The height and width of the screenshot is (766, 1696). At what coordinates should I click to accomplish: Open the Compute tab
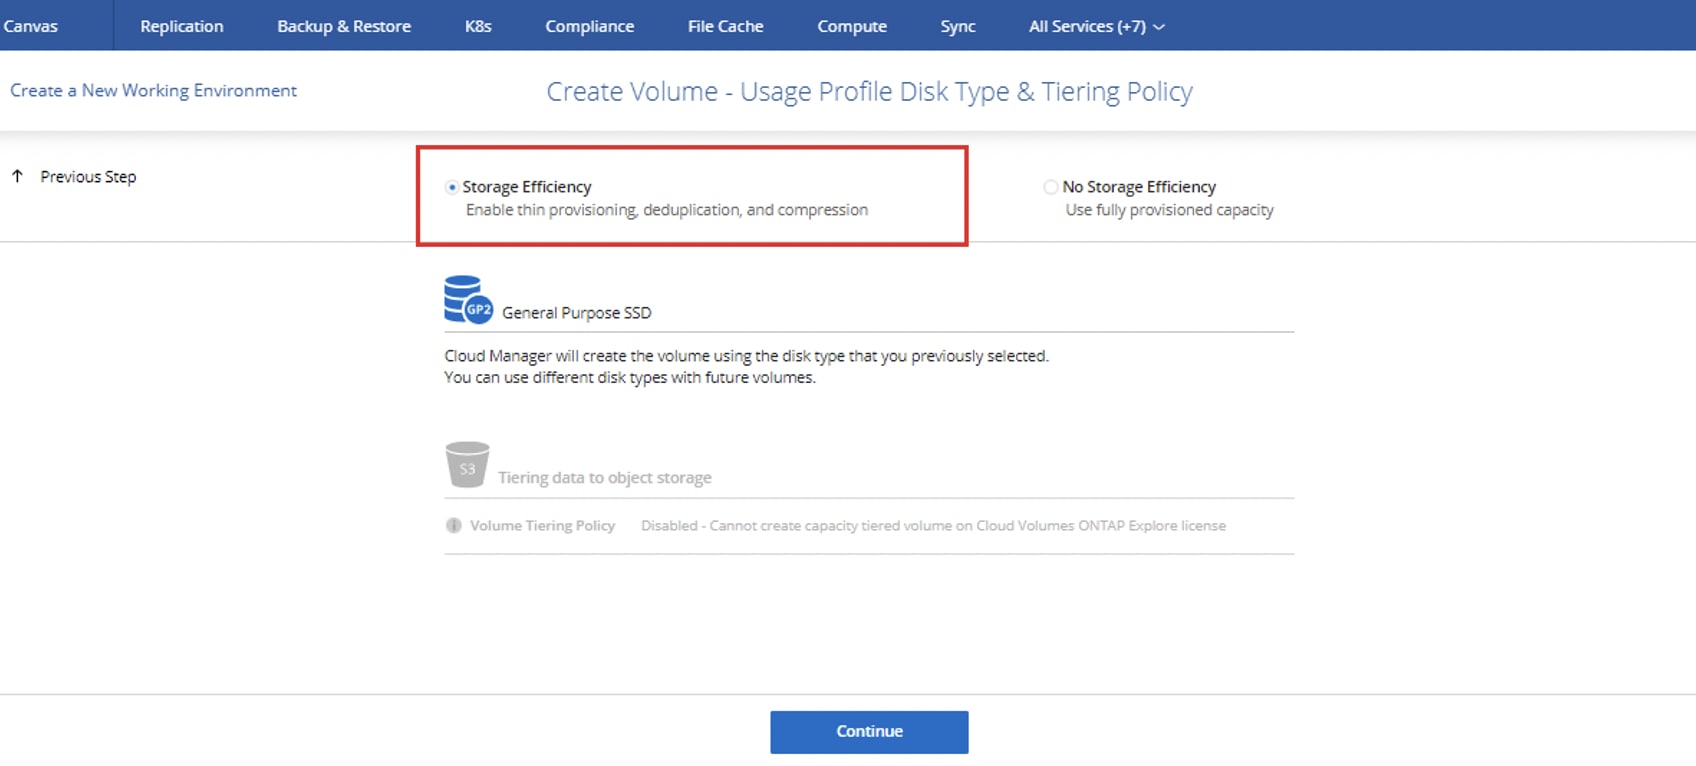pyautogui.click(x=851, y=26)
